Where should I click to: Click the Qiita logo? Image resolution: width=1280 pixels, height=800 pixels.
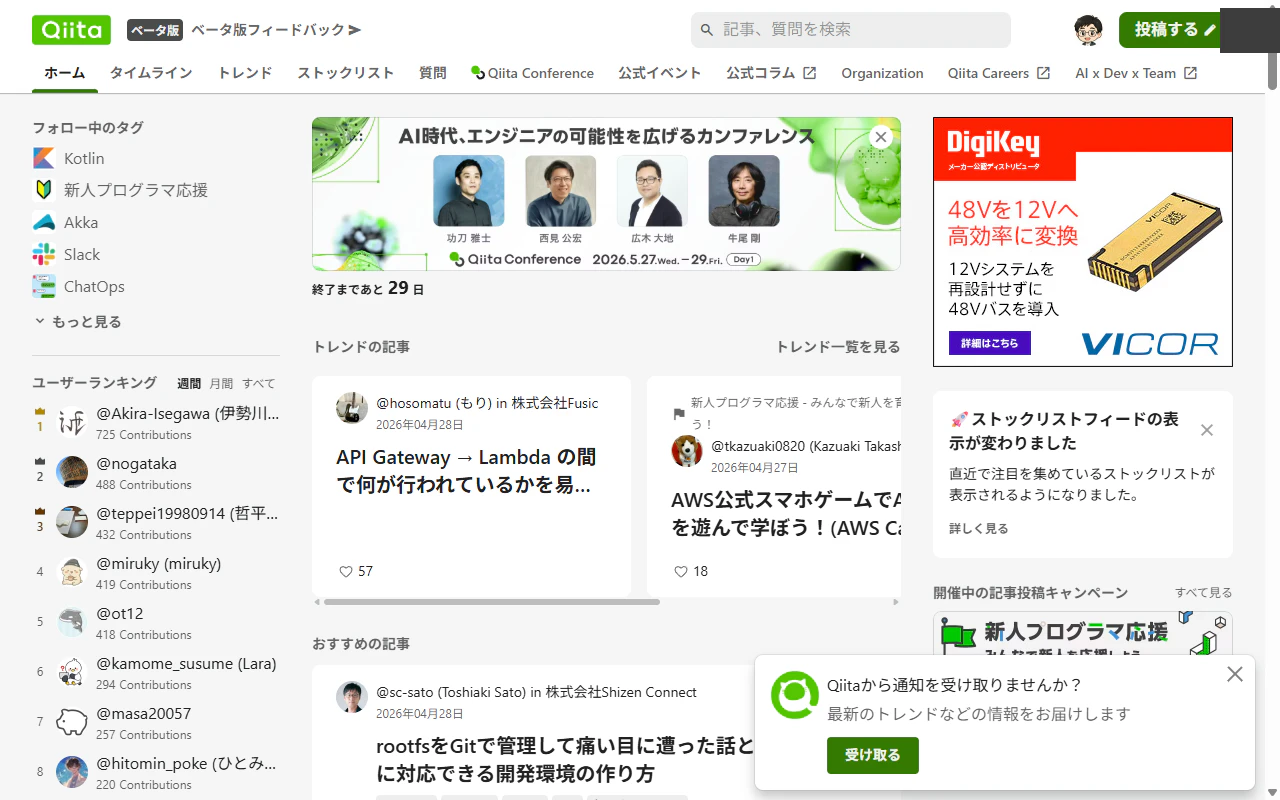point(71,30)
